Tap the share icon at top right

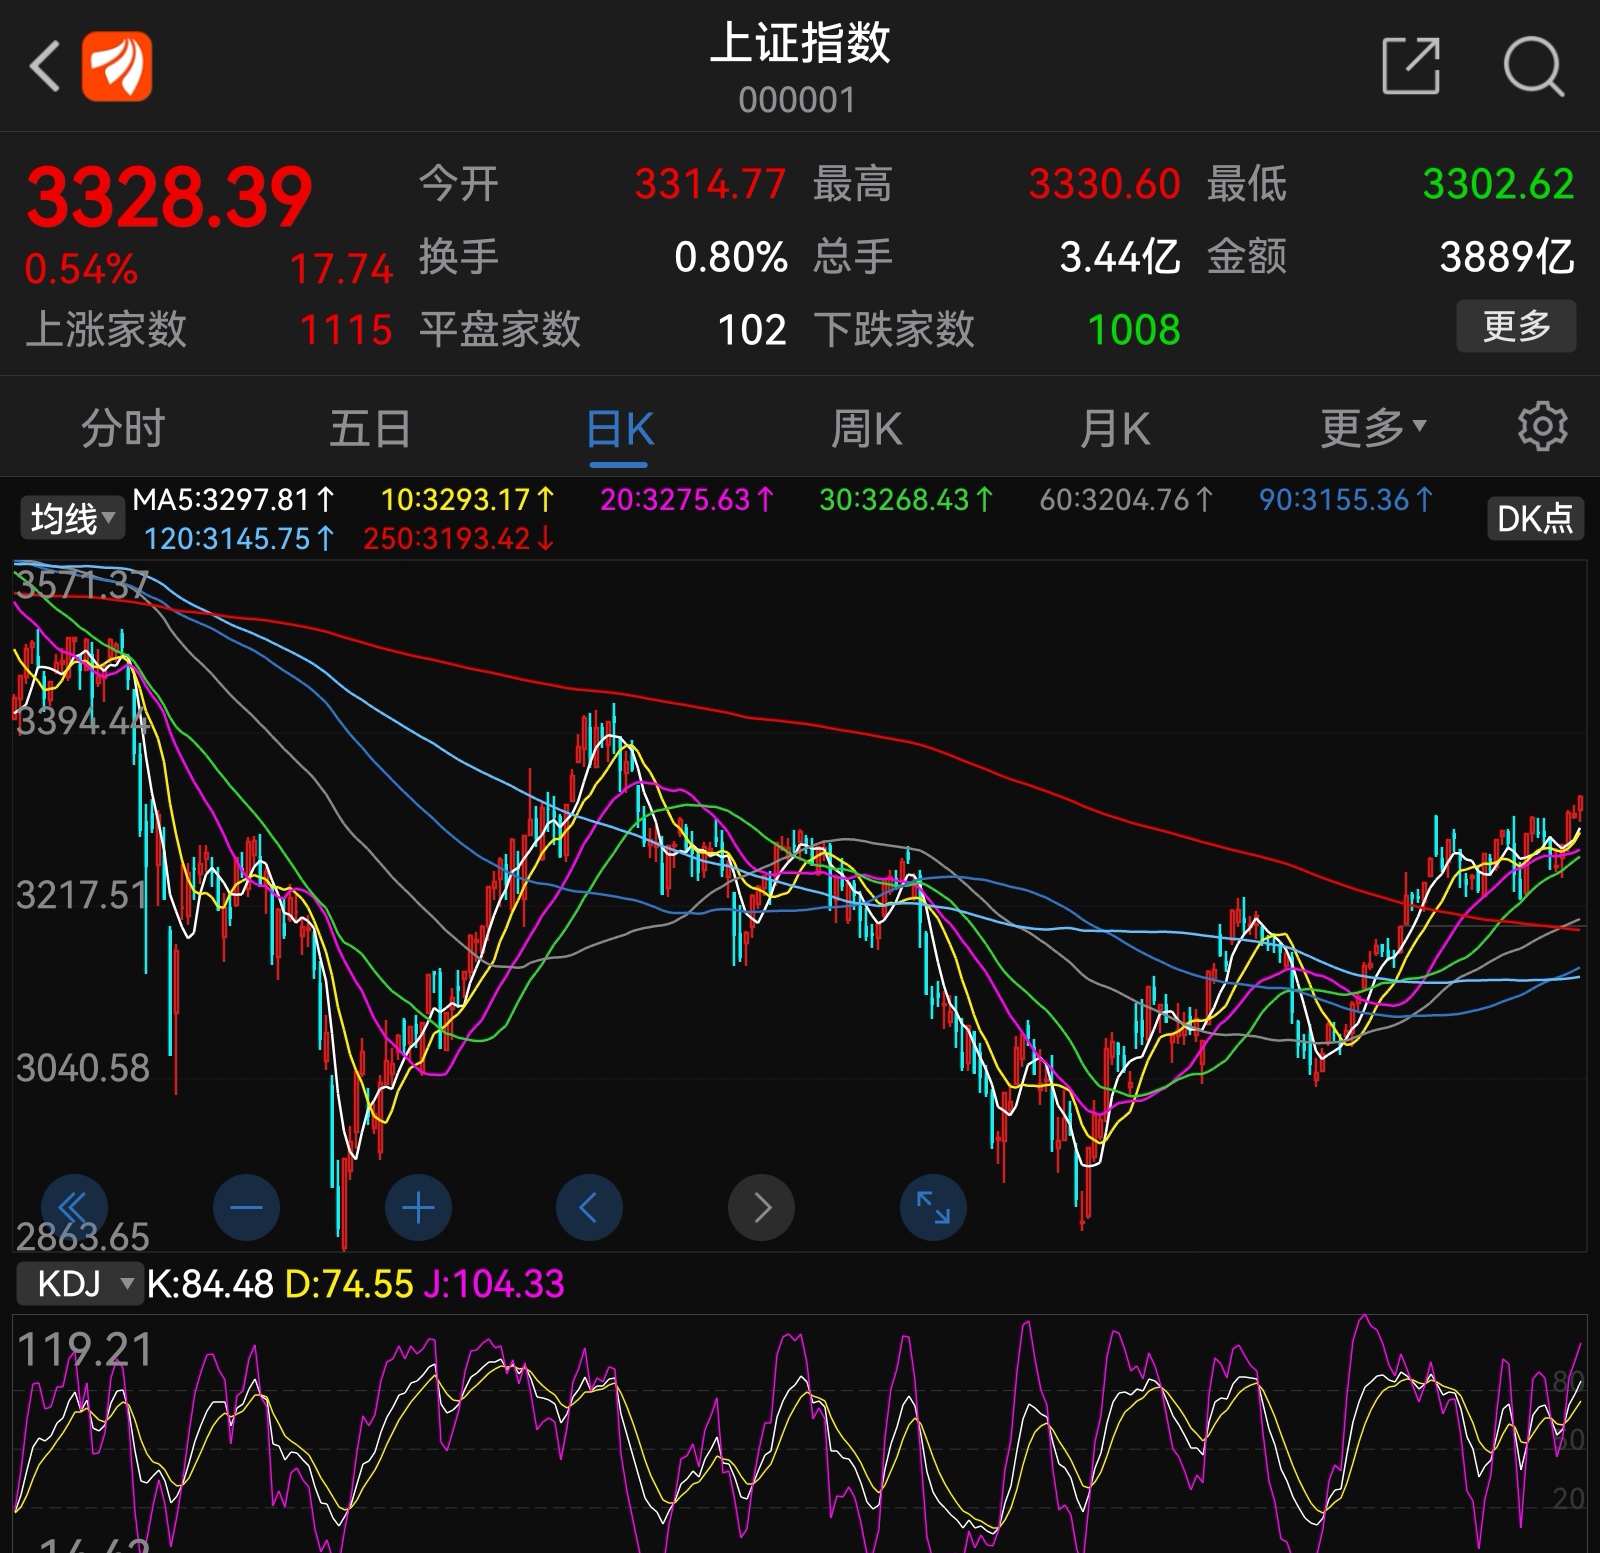pos(1410,67)
